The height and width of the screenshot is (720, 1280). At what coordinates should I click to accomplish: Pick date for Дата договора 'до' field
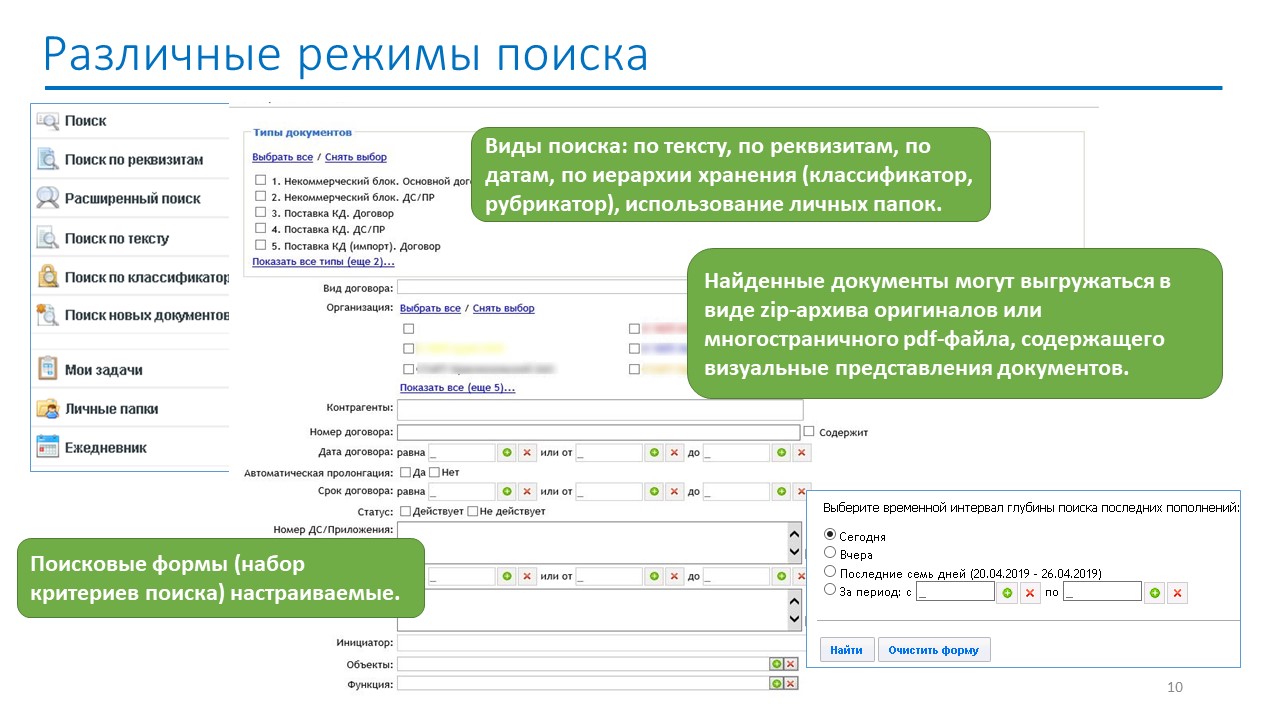[781, 453]
